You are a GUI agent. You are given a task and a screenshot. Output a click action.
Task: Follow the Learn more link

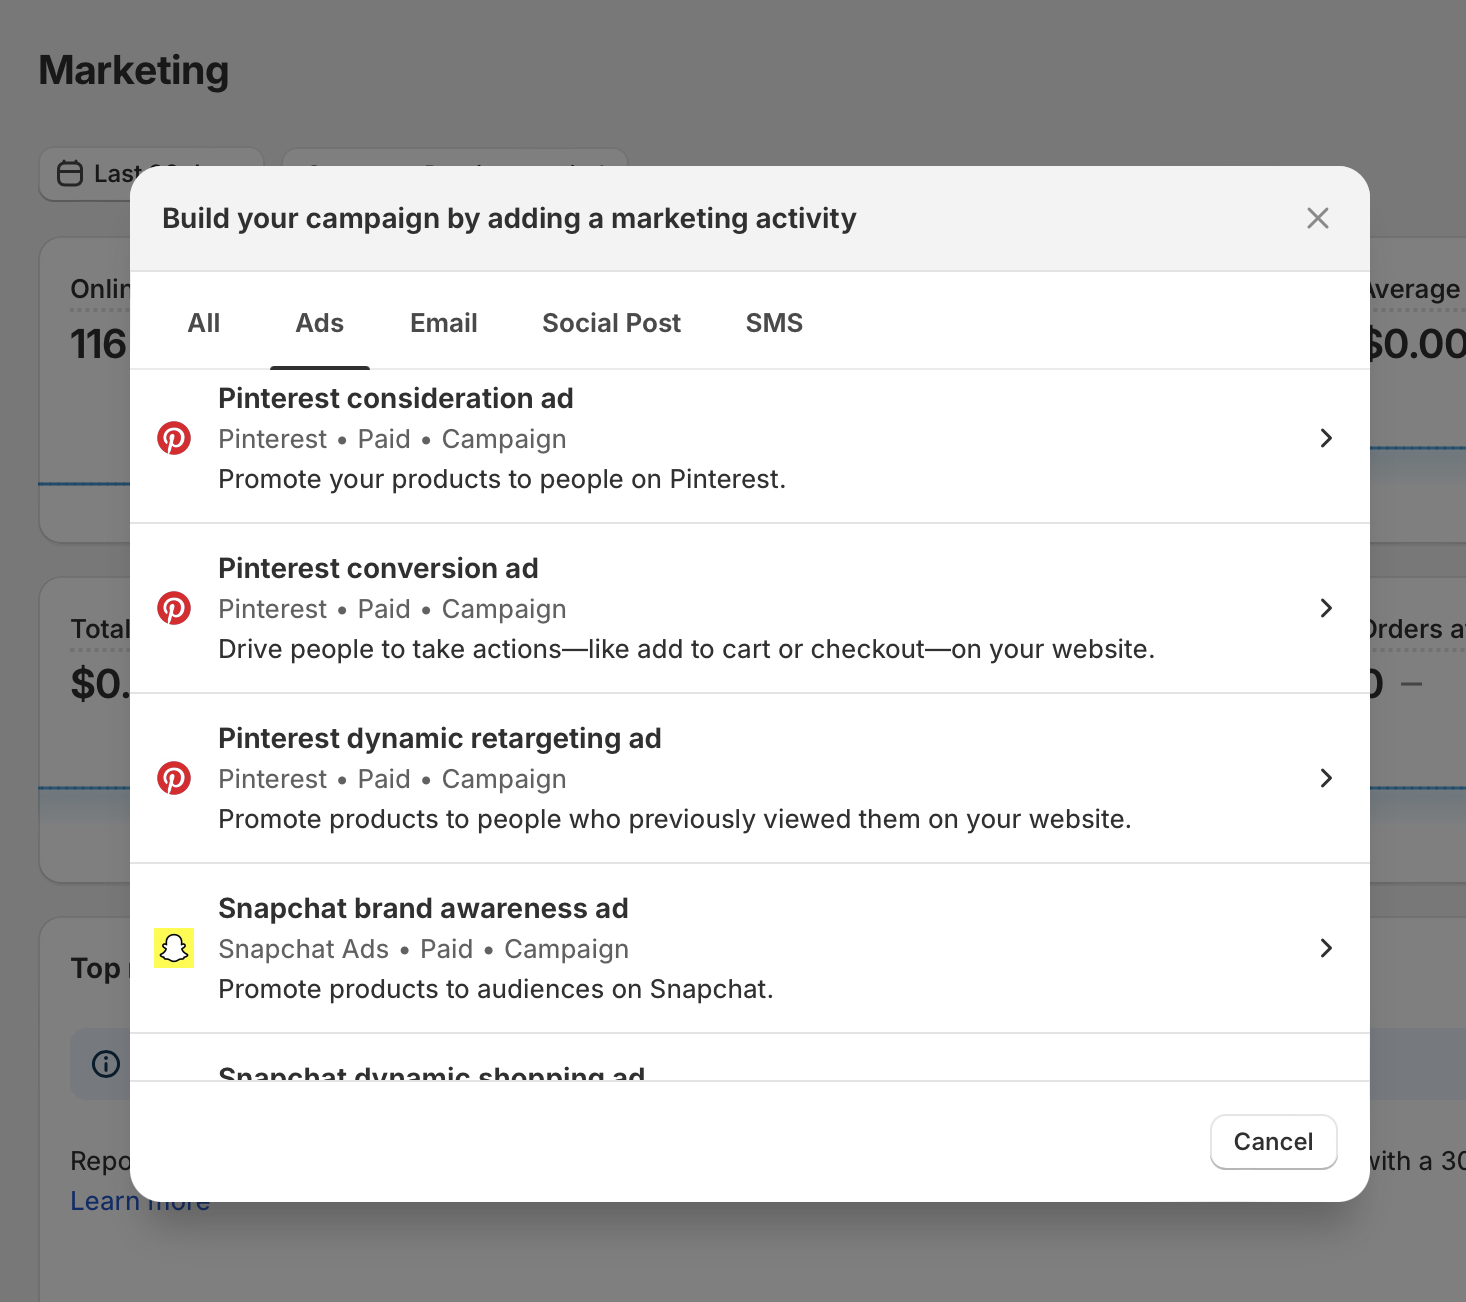click(140, 1201)
